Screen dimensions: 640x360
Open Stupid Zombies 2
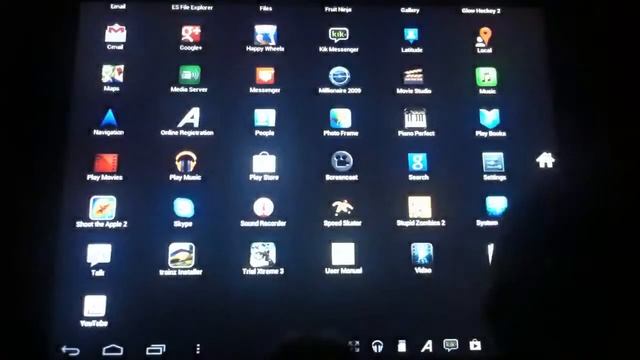pos(420,207)
